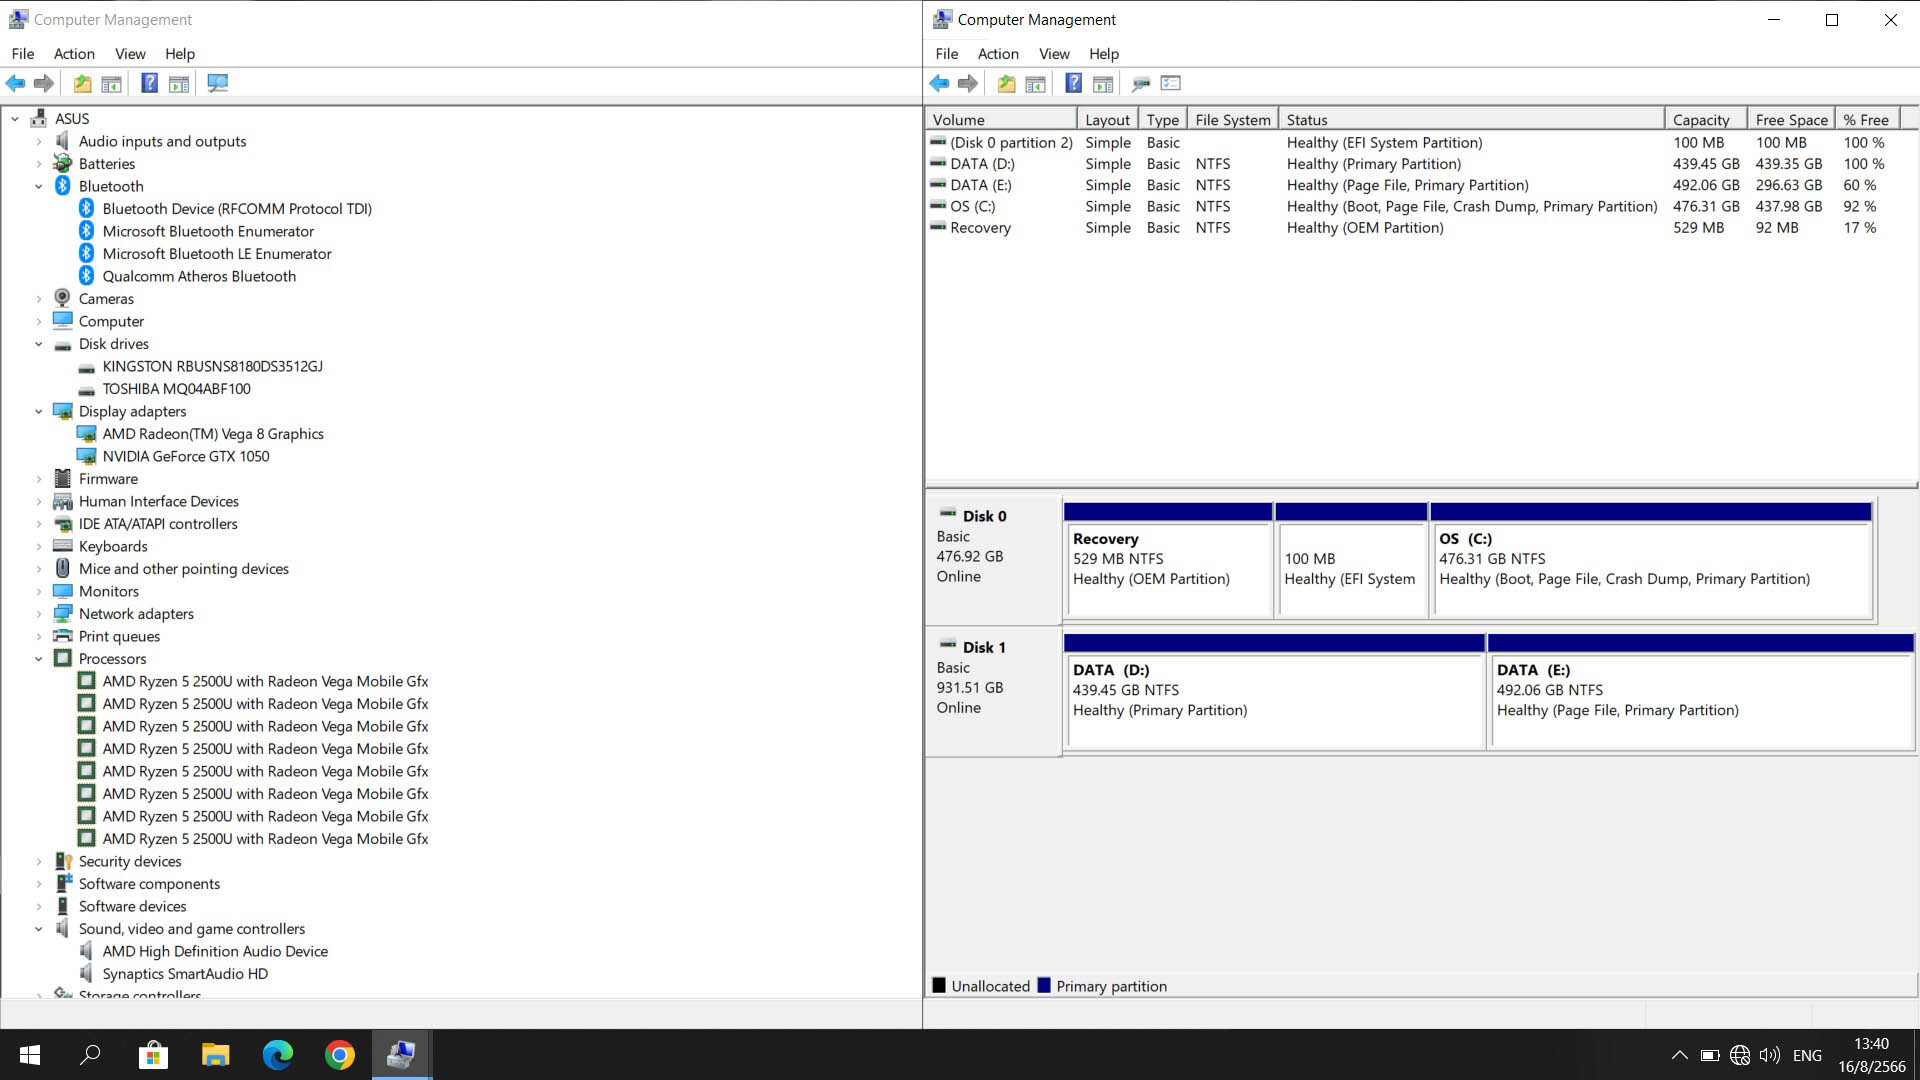The height and width of the screenshot is (1080, 1920).
Task: Click the Help icon in right window toolbar
Action: [1073, 83]
